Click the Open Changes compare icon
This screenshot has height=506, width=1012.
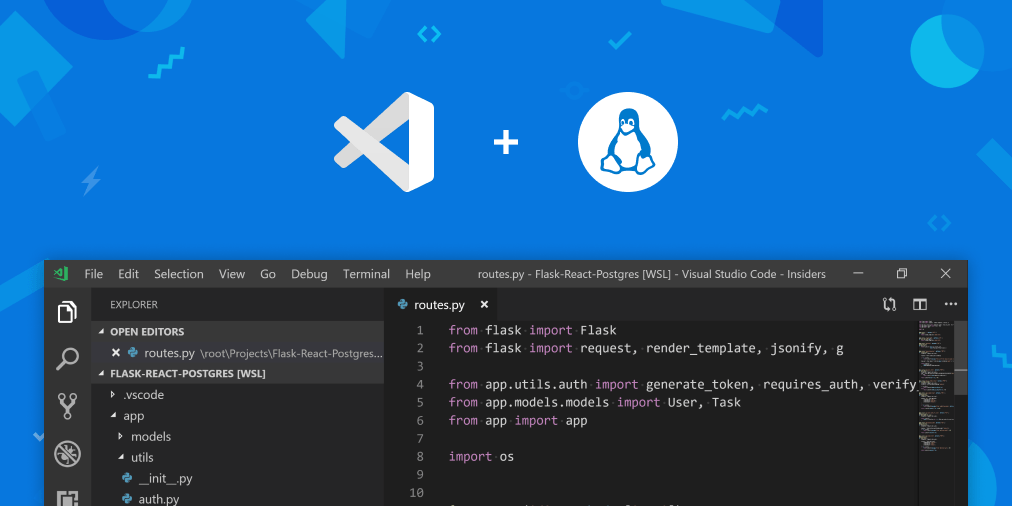[889, 305]
